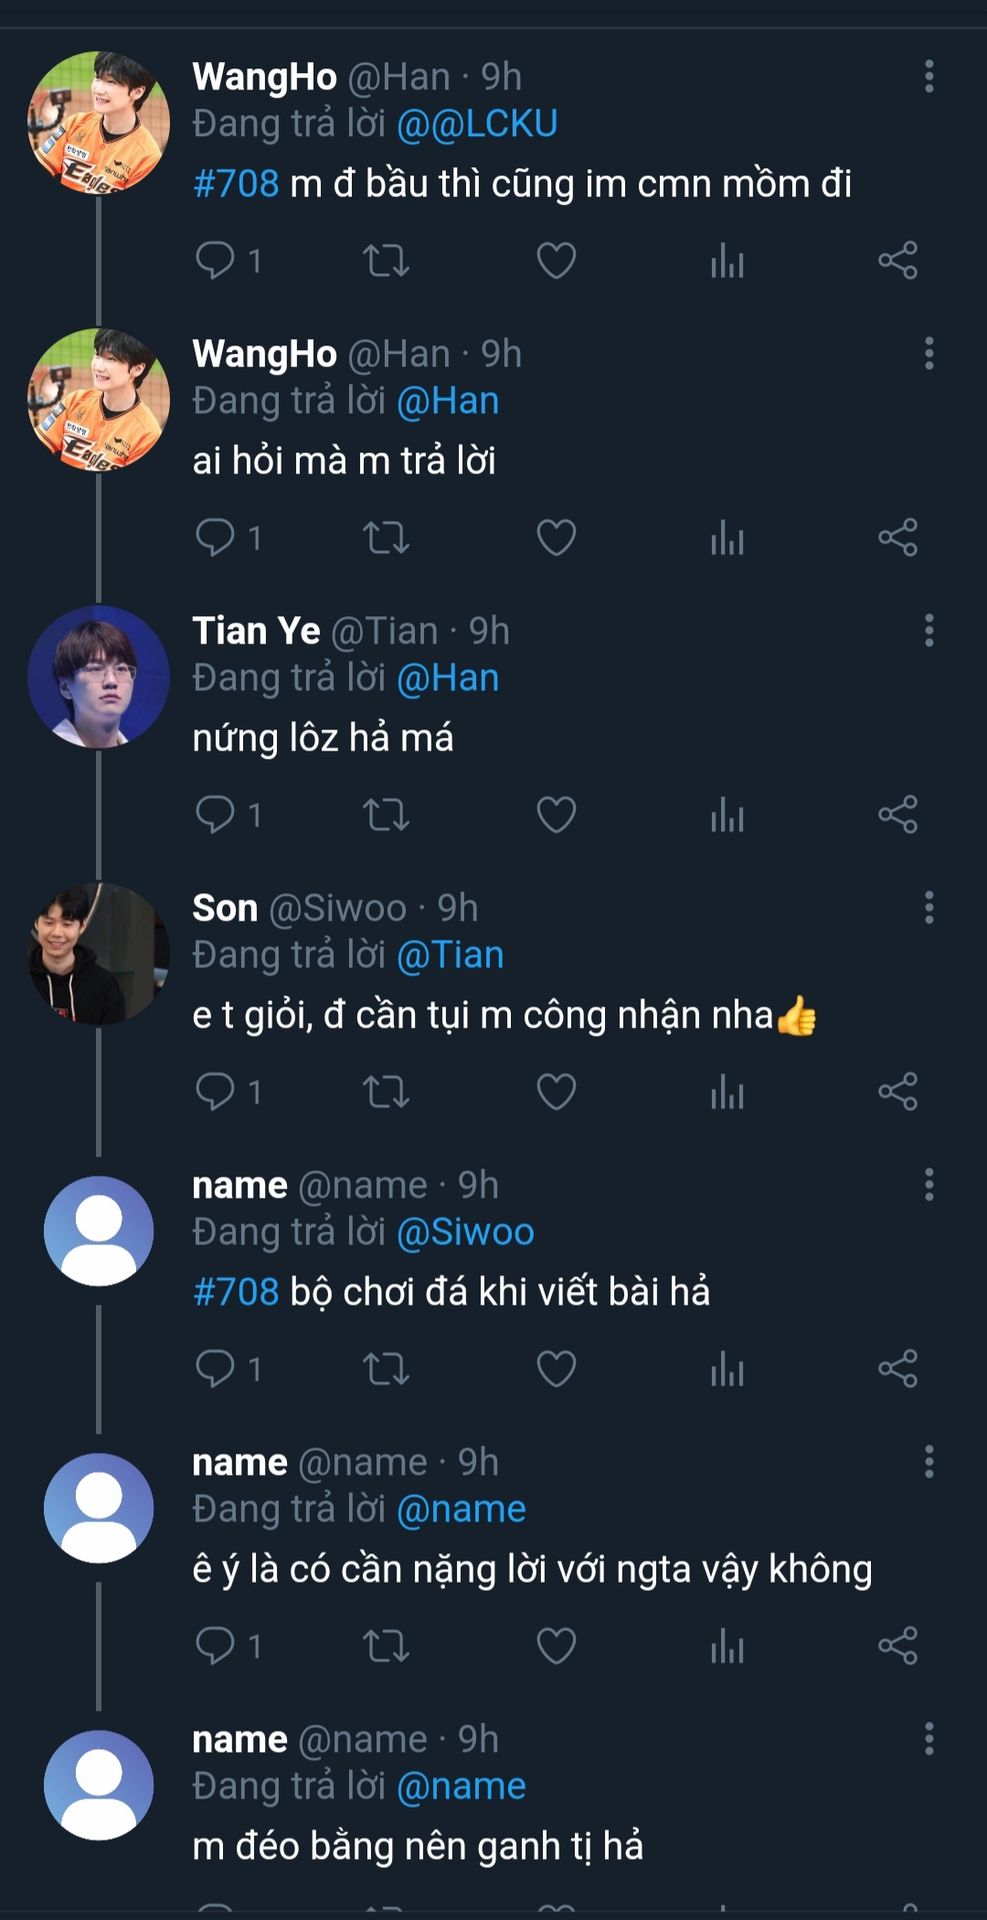Open Son's profile avatar
Image resolution: width=987 pixels, height=1920 pixels.
tap(98, 954)
